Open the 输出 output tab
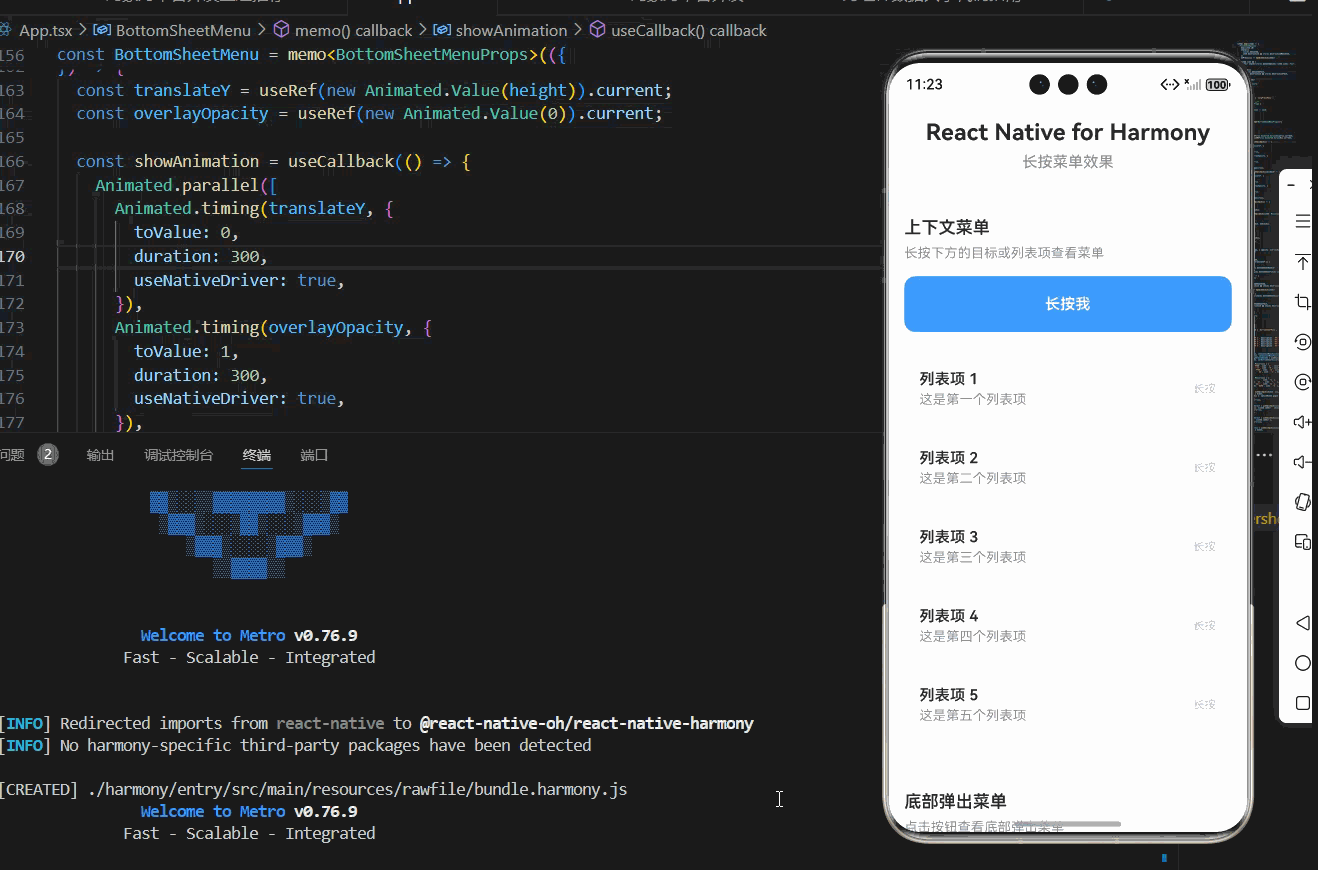 100,455
